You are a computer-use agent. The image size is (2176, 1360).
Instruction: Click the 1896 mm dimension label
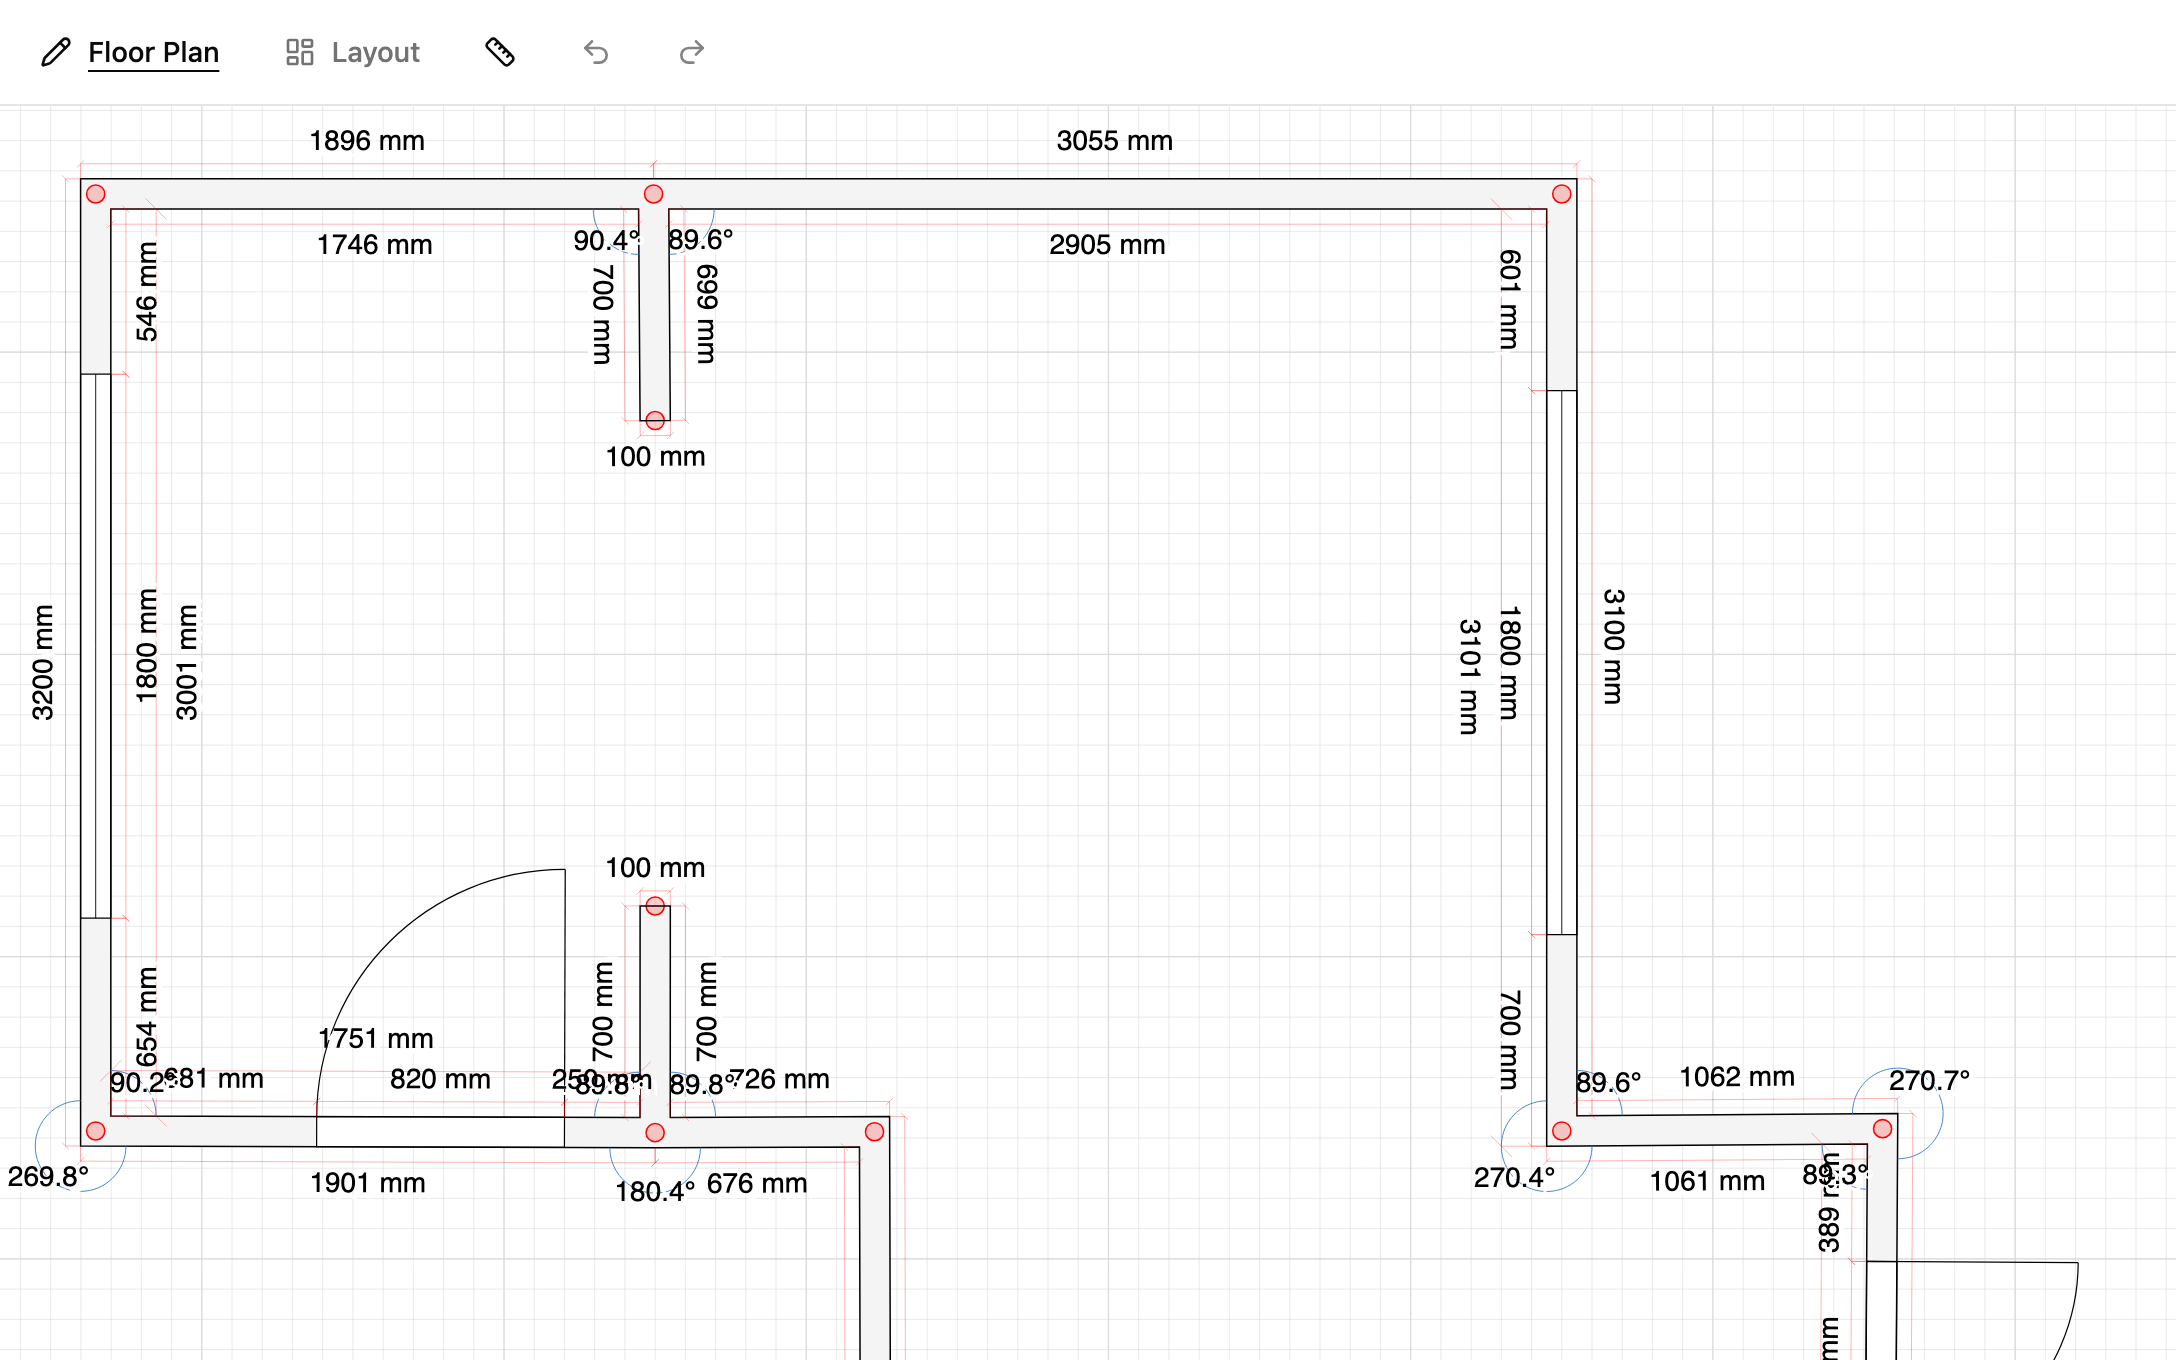click(x=367, y=141)
